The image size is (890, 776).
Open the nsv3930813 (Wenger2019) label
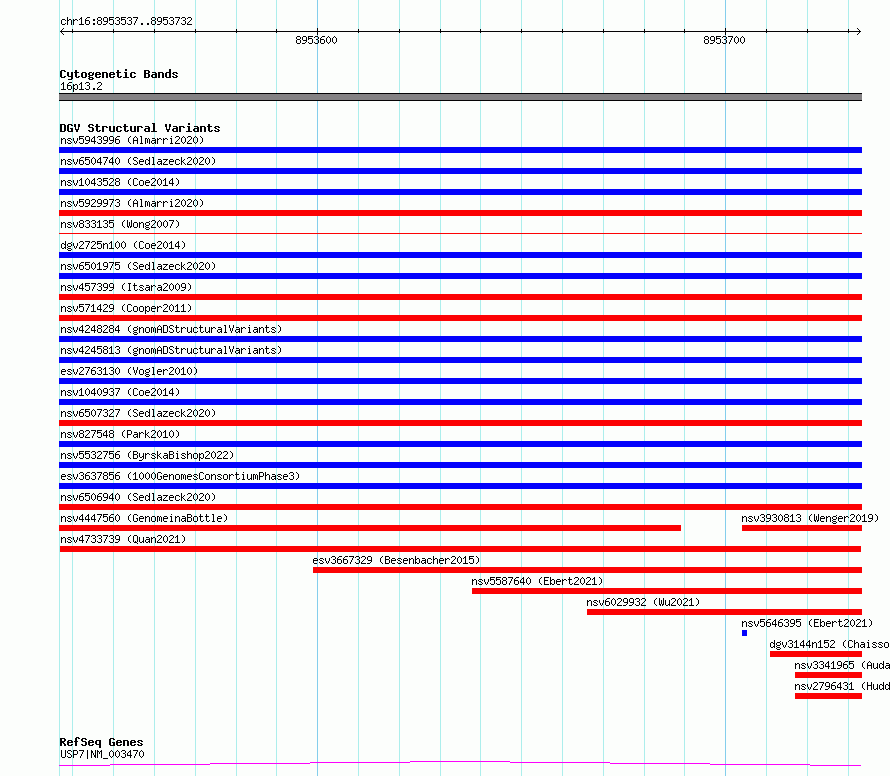810,518
